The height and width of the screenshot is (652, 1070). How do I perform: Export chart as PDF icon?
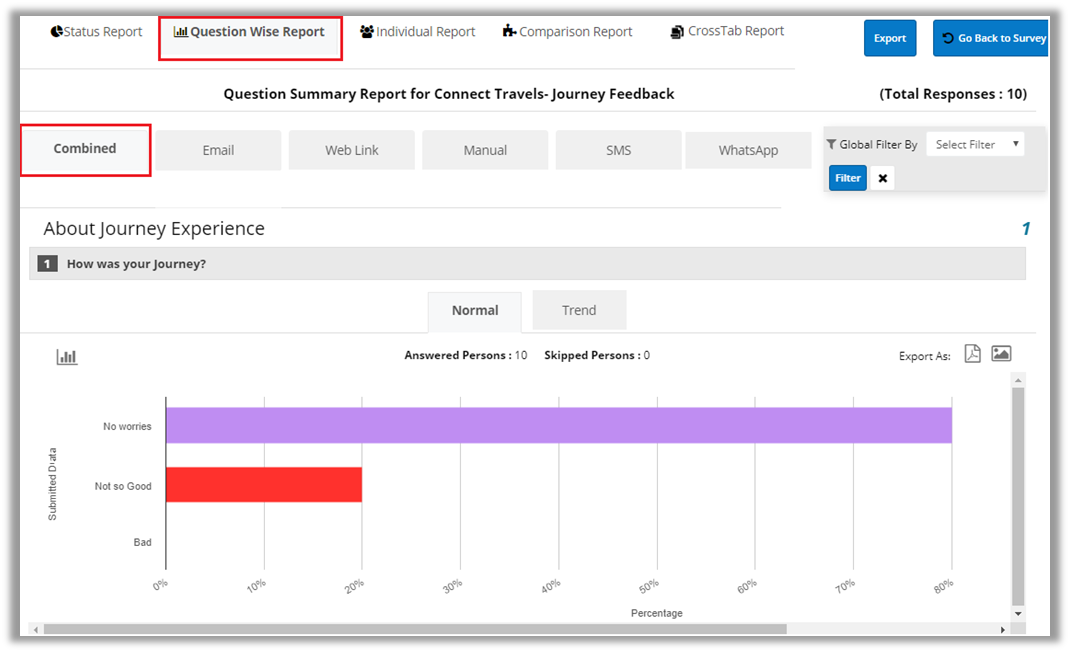tap(972, 354)
